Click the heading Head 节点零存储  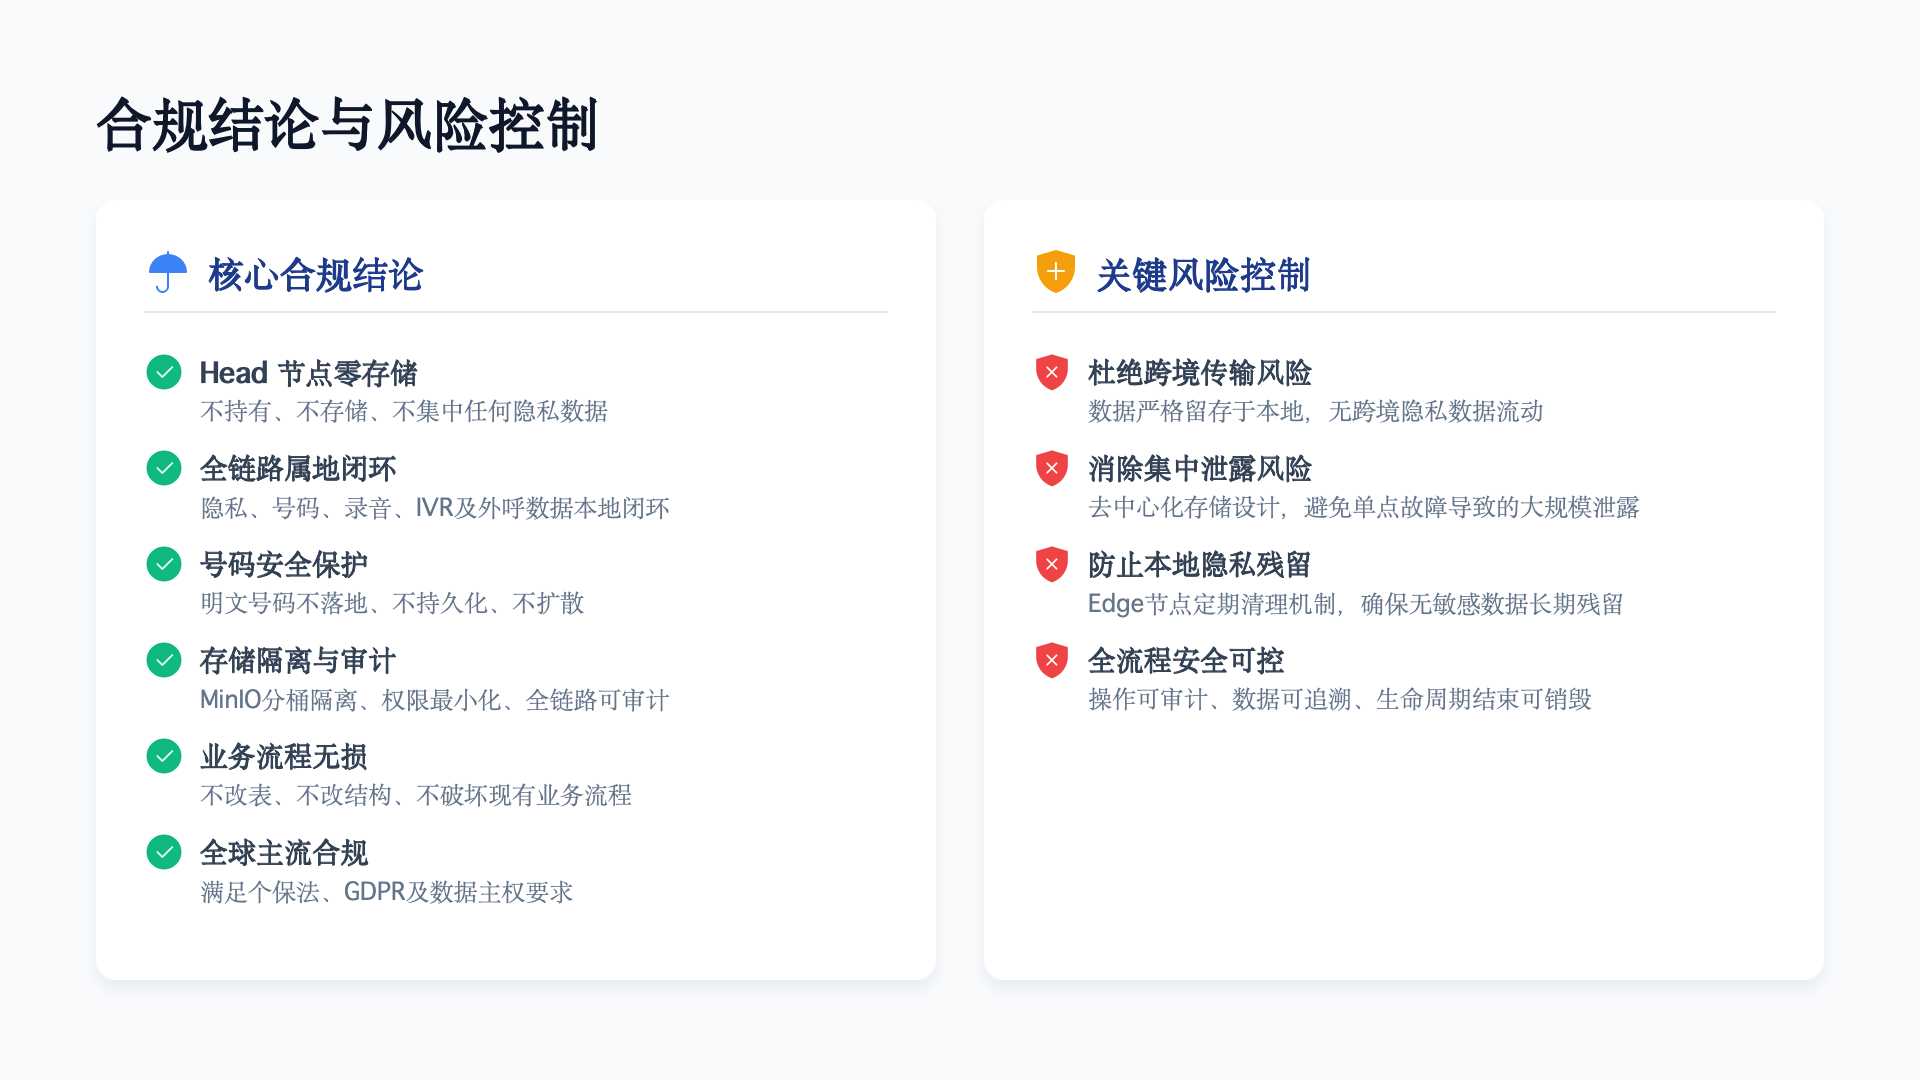click(x=308, y=373)
